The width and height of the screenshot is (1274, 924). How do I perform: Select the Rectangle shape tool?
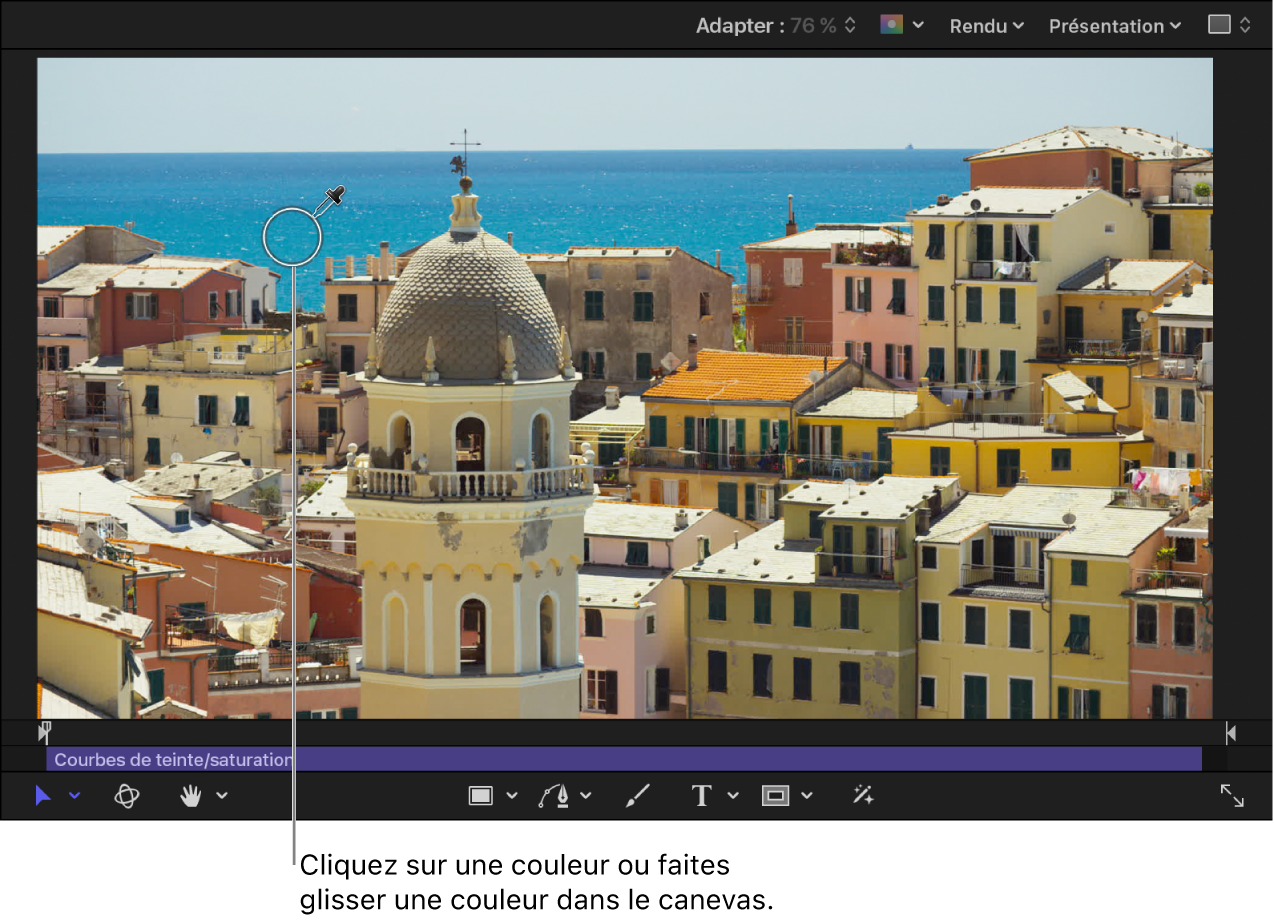481,796
